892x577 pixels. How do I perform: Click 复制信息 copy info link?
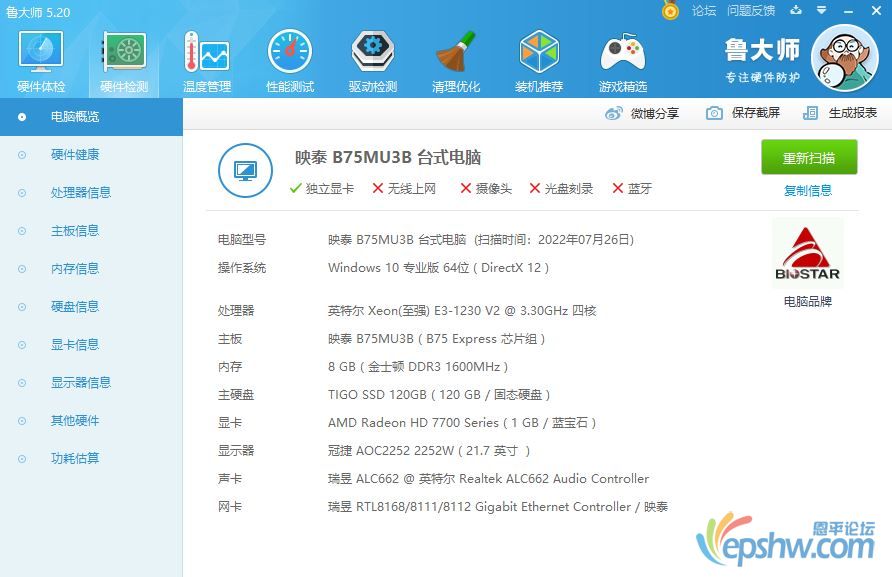tap(808, 191)
